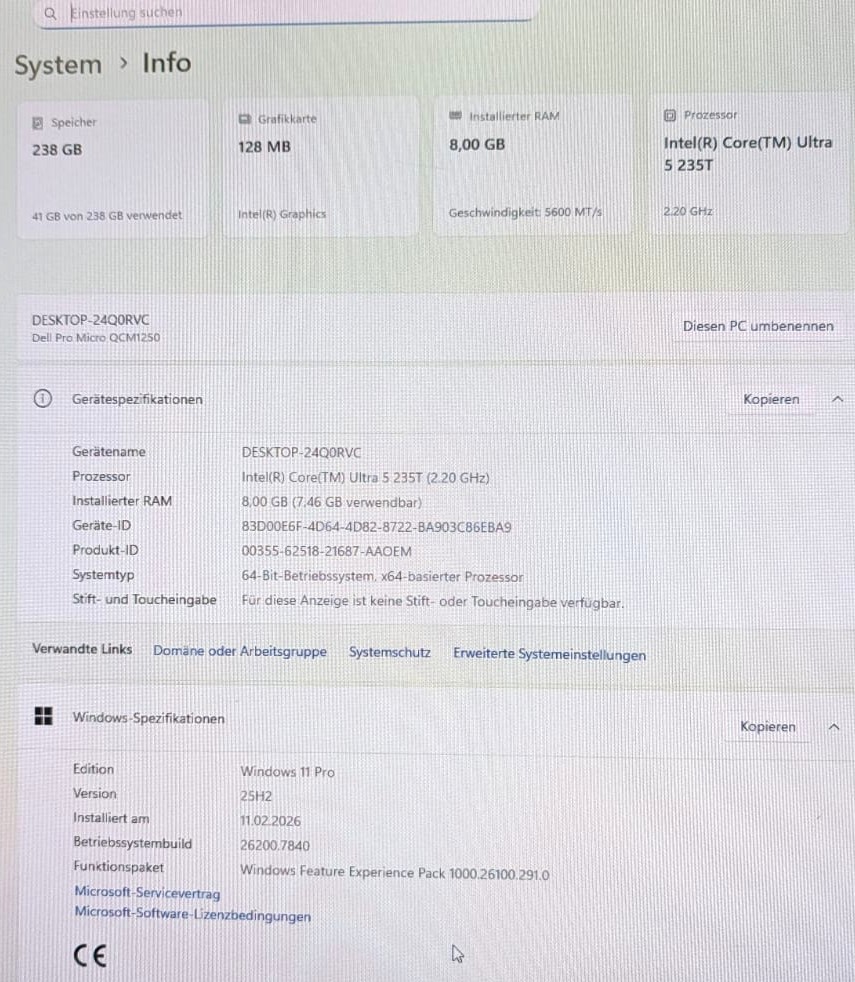855x982 pixels.
Task: Select 64-Bit-Betriebssystem Systemtyp value
Action: click(382, 576)
